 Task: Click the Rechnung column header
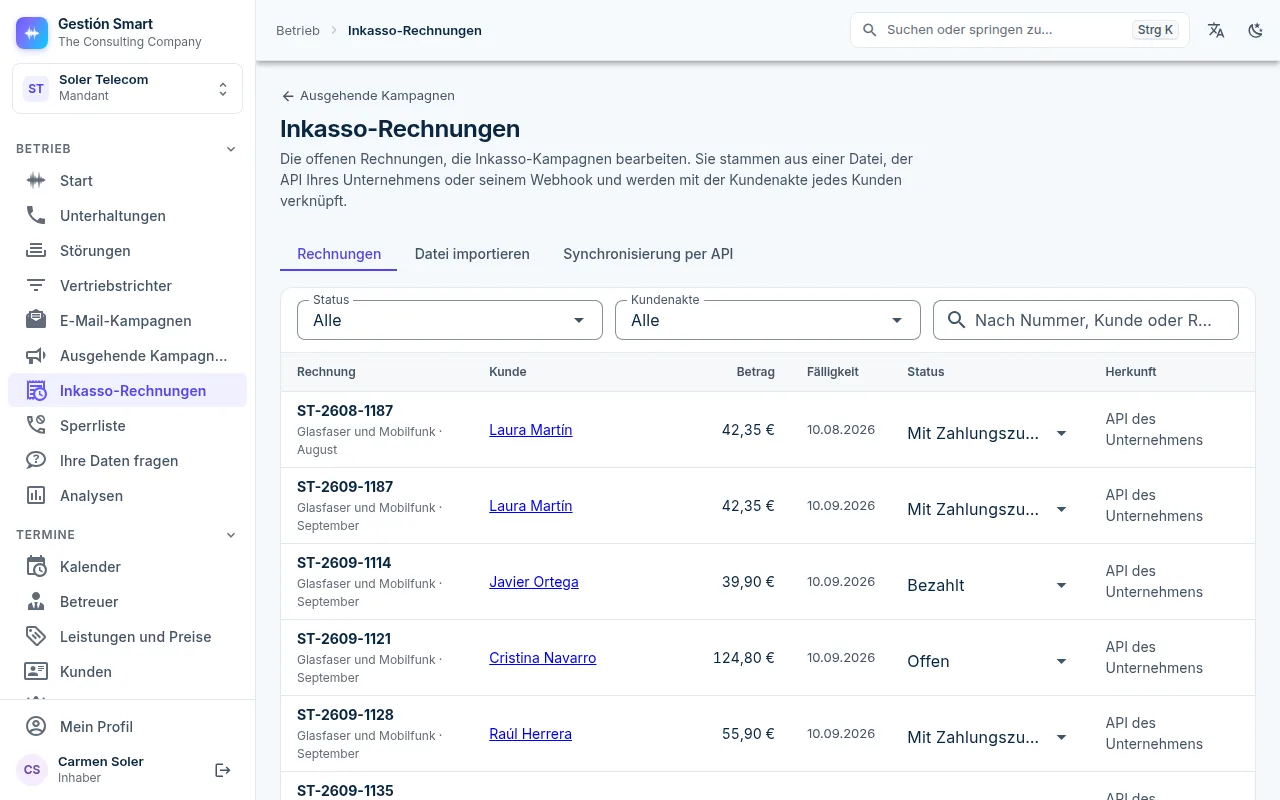coord(326,372)
